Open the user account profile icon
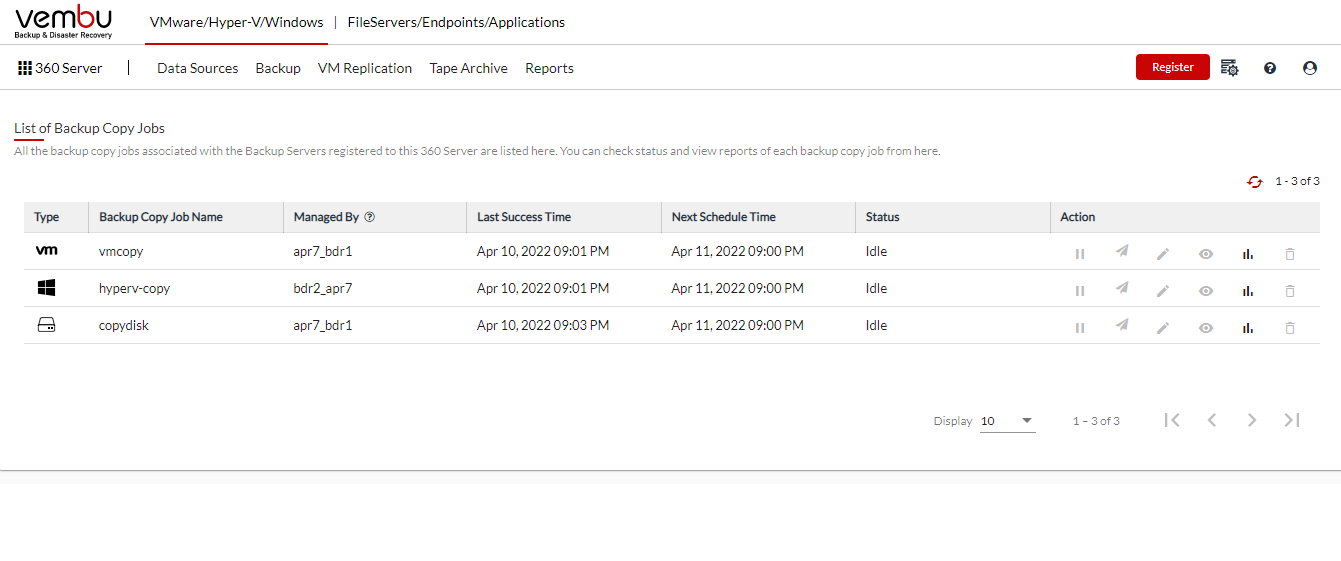The height and width of the screenshot is (561, 1341). point(1310,68)
